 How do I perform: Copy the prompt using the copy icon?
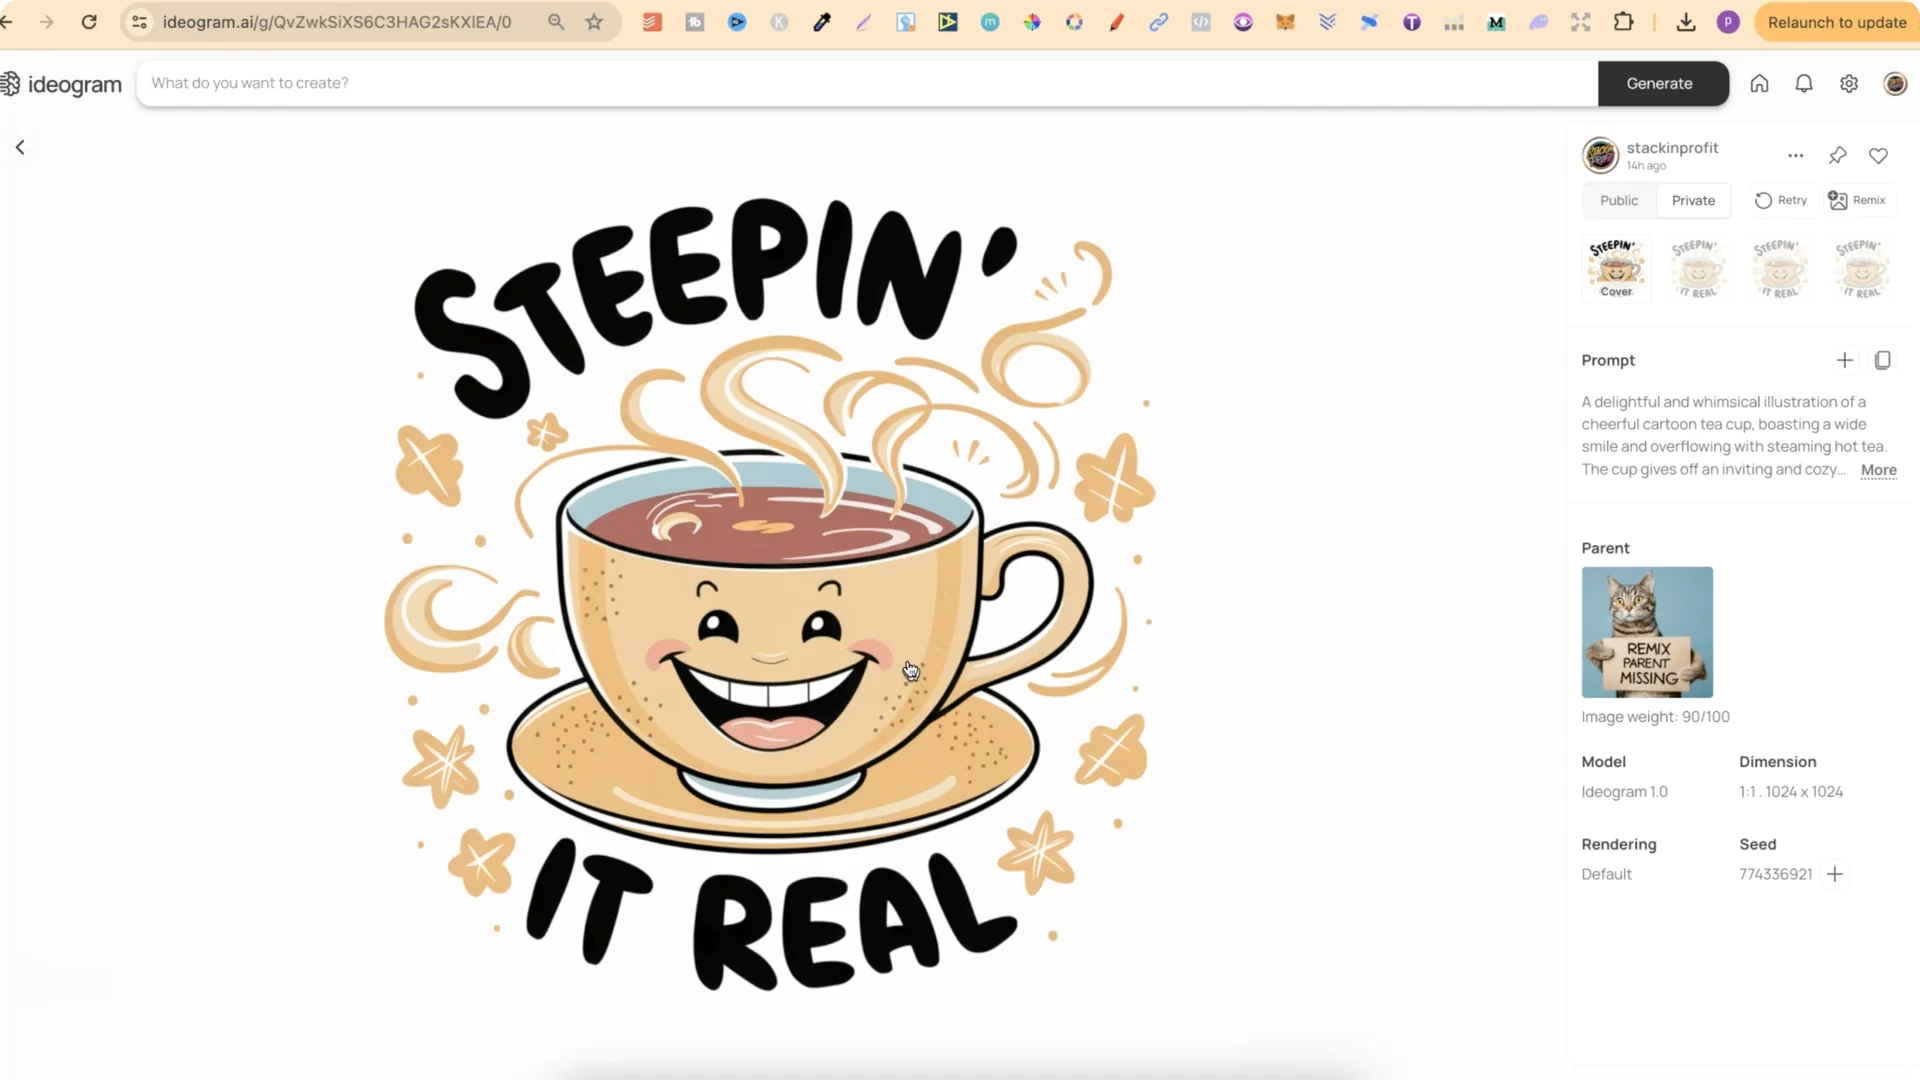pyautogui.click(x=1884, y=360)
